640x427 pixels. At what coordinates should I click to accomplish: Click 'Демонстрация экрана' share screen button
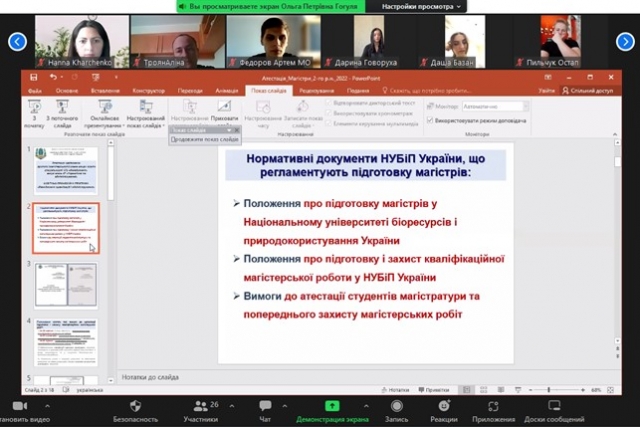(332, 411)
